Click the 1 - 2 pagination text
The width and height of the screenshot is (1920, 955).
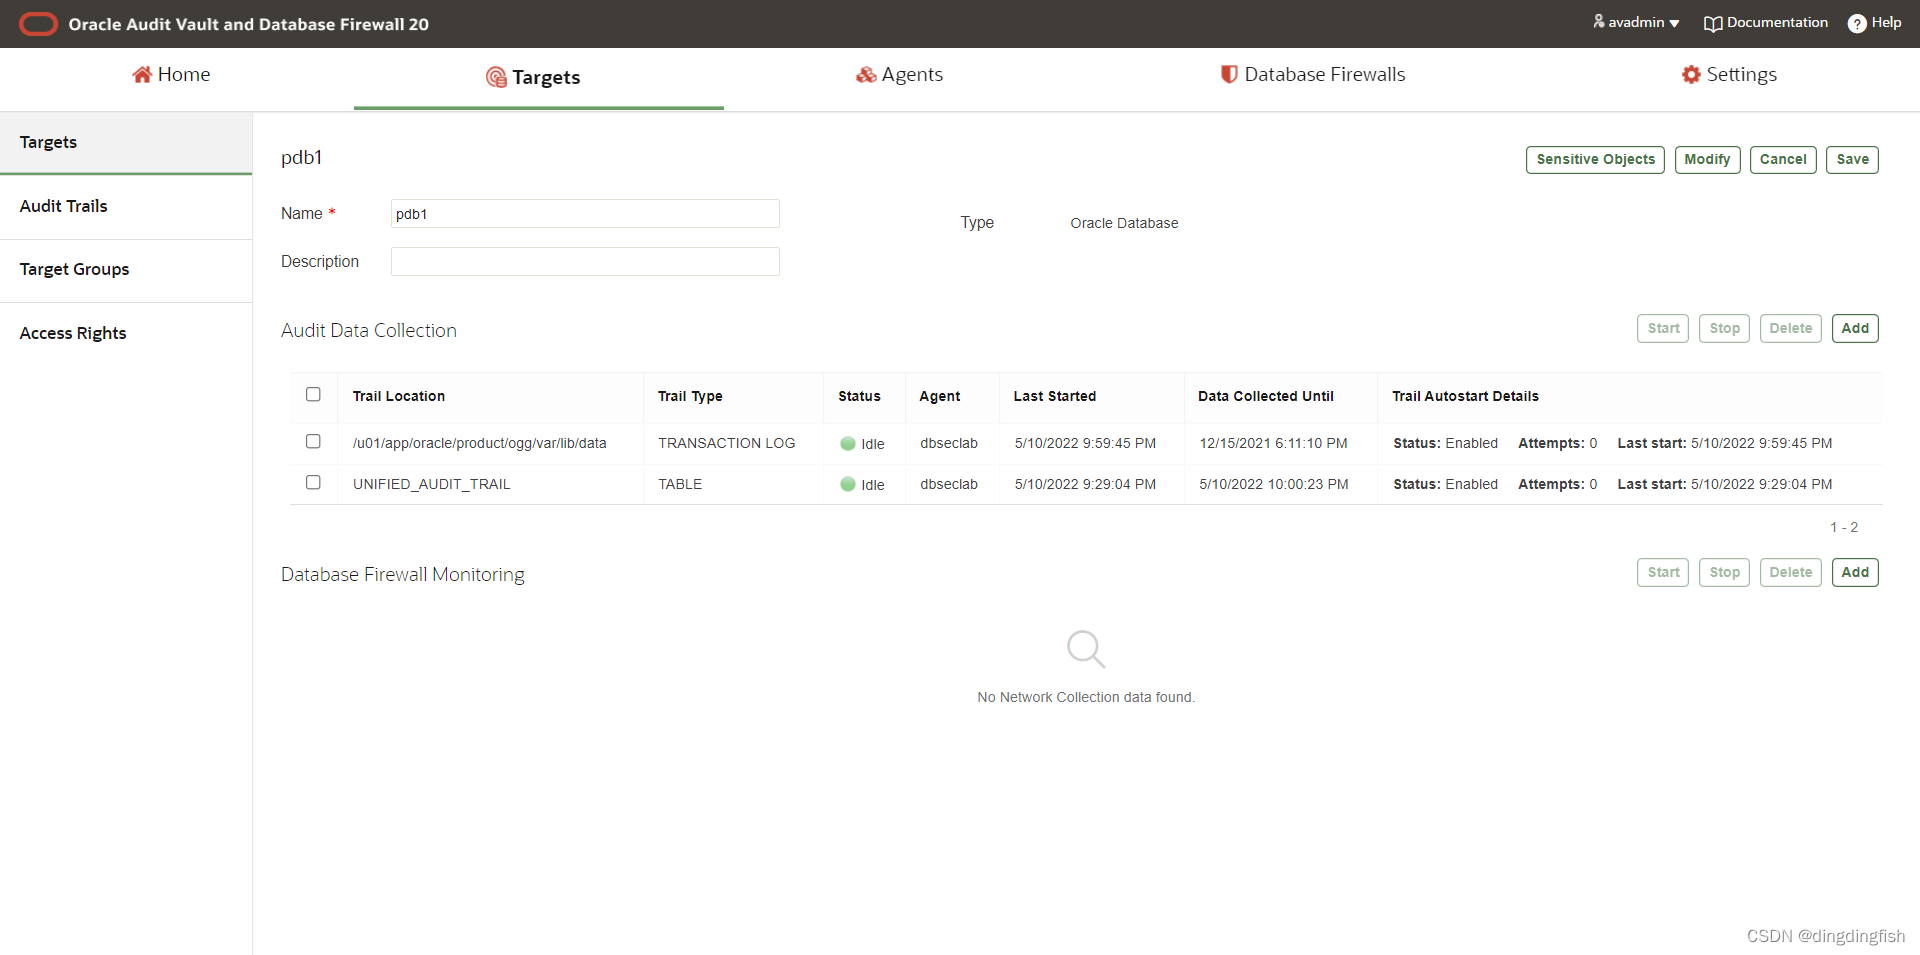(1844, 528)
